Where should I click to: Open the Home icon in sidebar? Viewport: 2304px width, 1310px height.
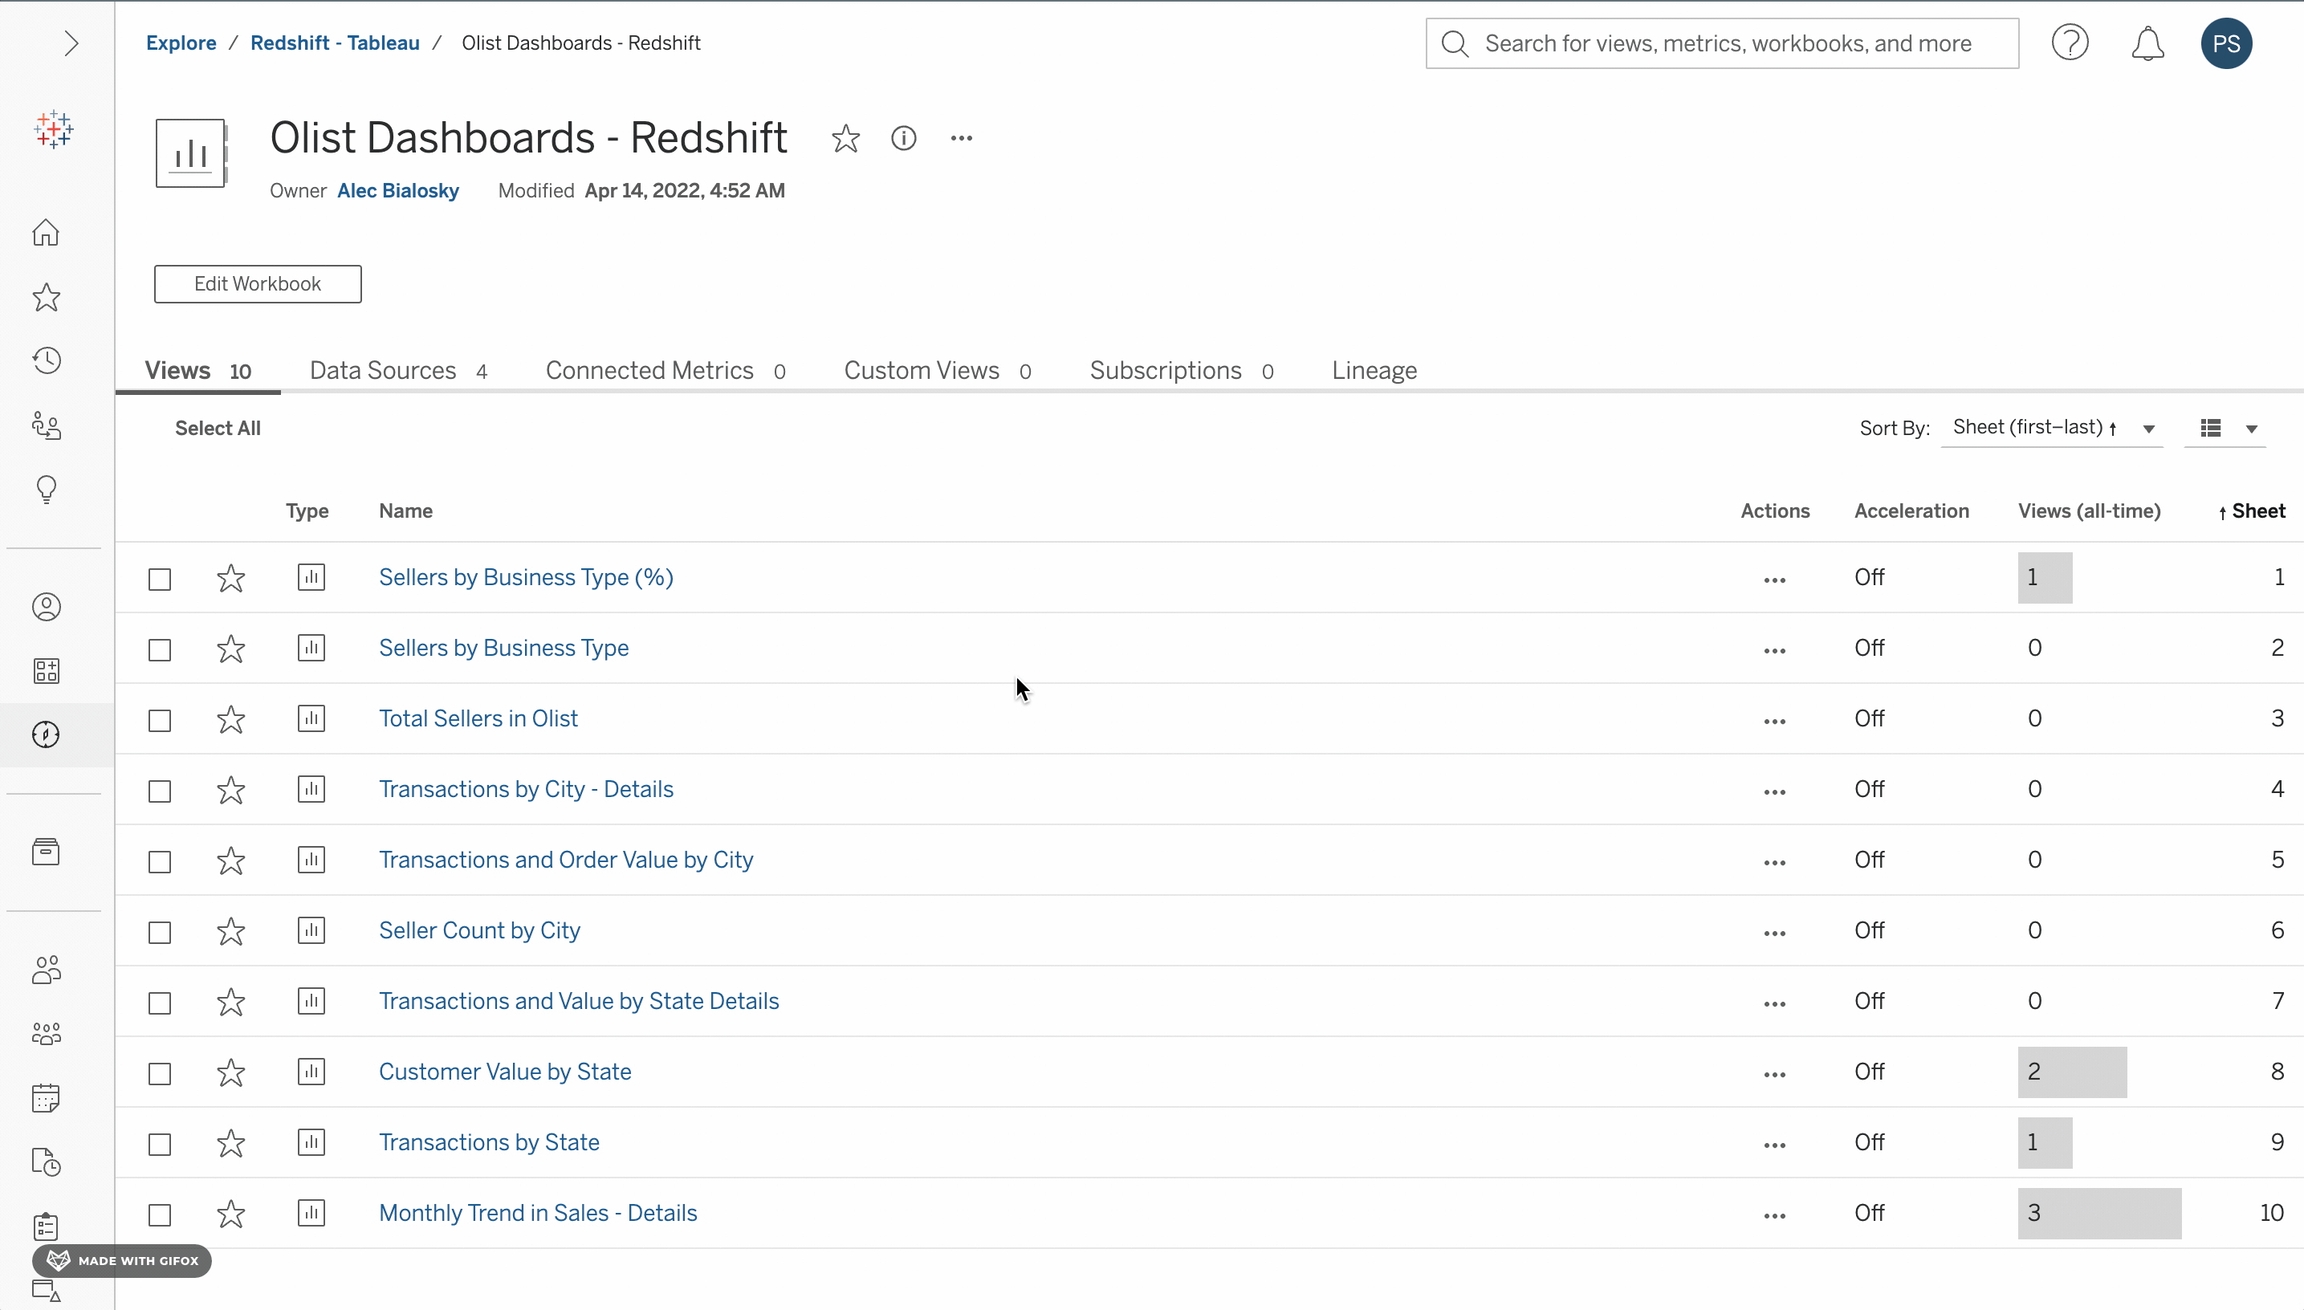click(46, 233)
